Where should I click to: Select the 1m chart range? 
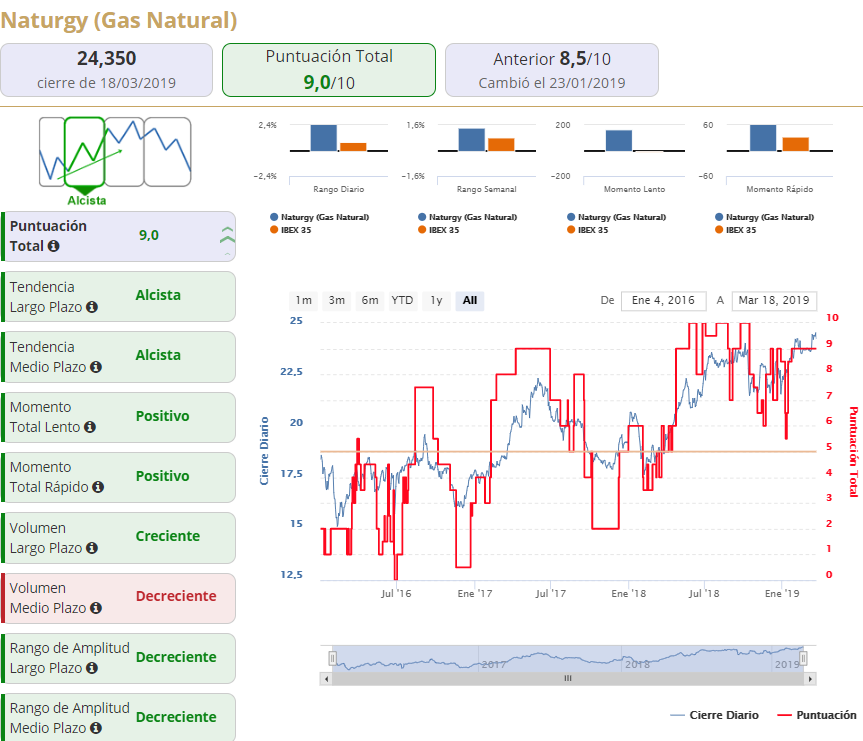point(303,301)
